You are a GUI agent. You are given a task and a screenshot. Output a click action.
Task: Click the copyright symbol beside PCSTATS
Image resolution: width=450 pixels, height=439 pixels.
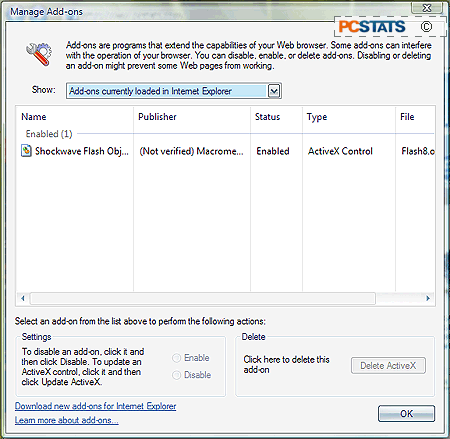[x=426, y=27]
